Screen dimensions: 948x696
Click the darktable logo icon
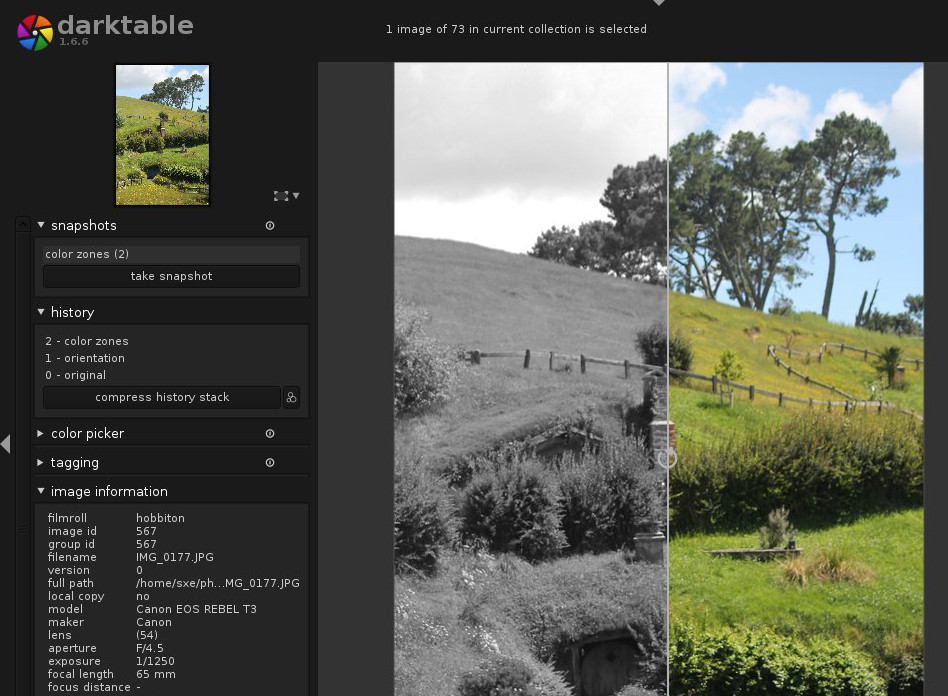[x=34, y=32]
